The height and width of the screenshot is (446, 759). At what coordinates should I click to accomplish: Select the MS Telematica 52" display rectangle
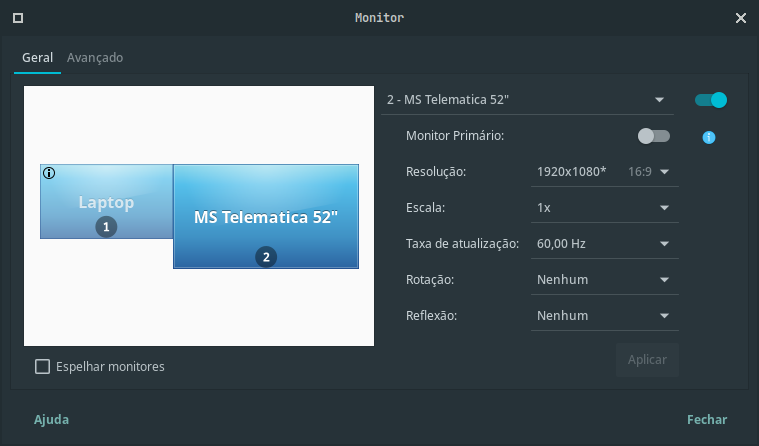point(266,216)
